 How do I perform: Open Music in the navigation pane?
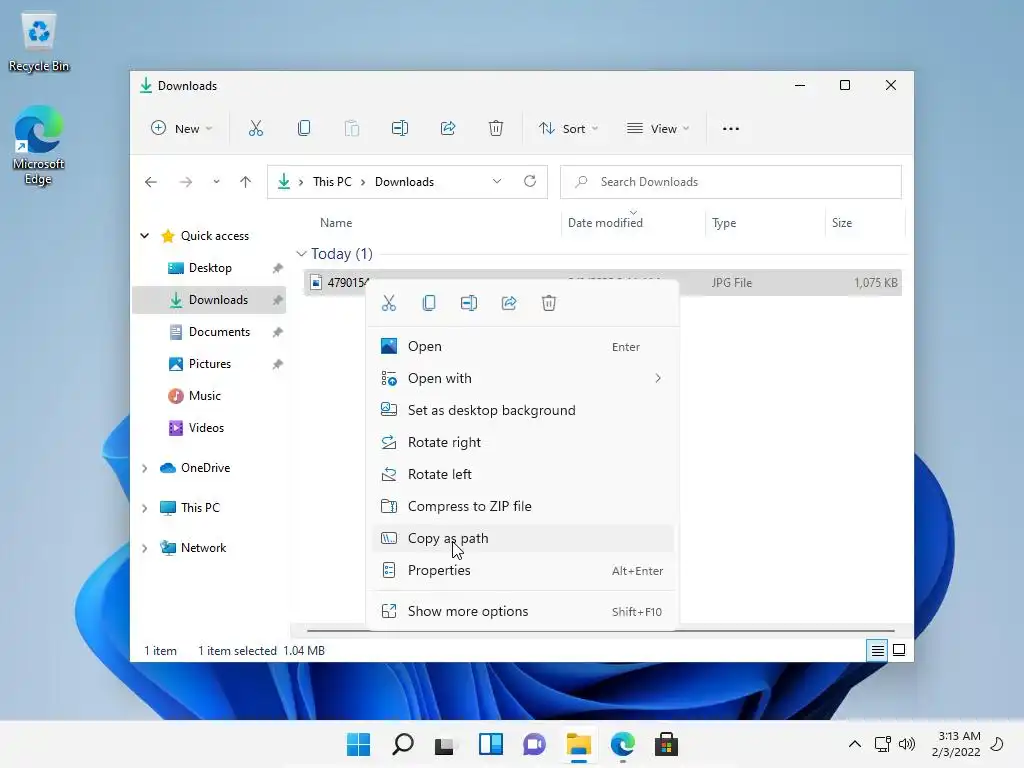[210, 396]
